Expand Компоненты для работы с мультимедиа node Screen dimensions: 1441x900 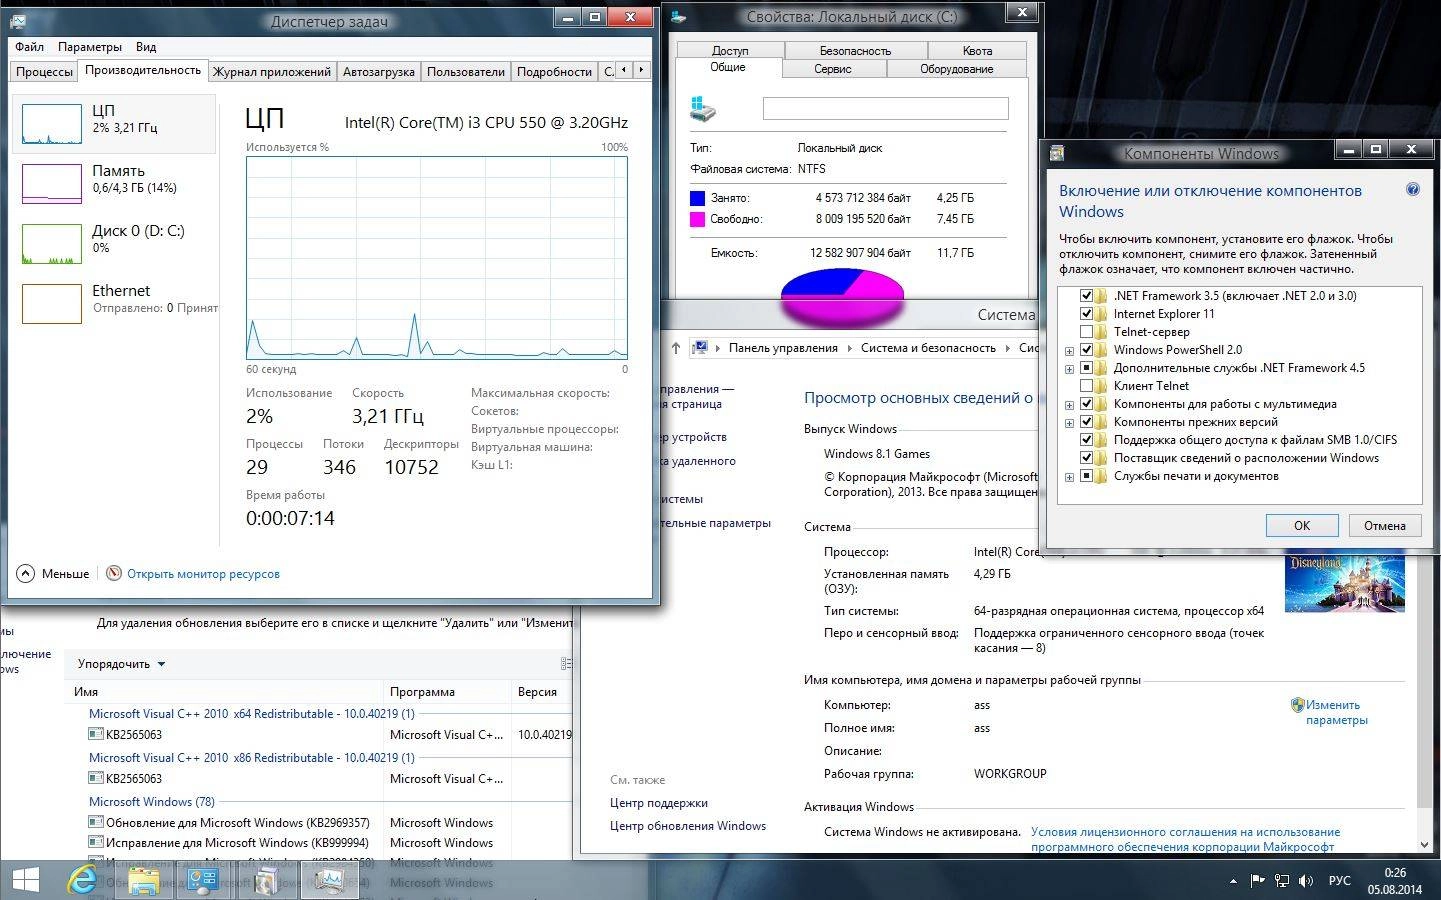tap(1069, 405)
